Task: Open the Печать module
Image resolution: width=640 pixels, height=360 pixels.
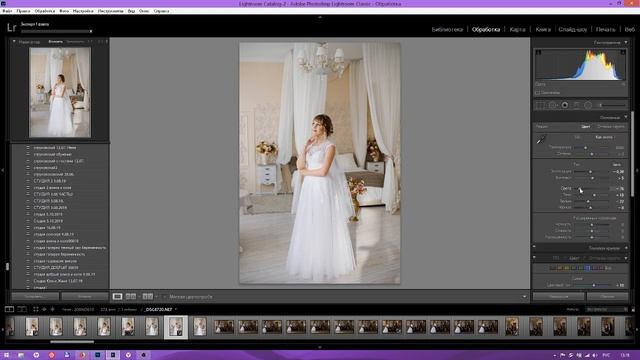Action: tap(605, 29)
